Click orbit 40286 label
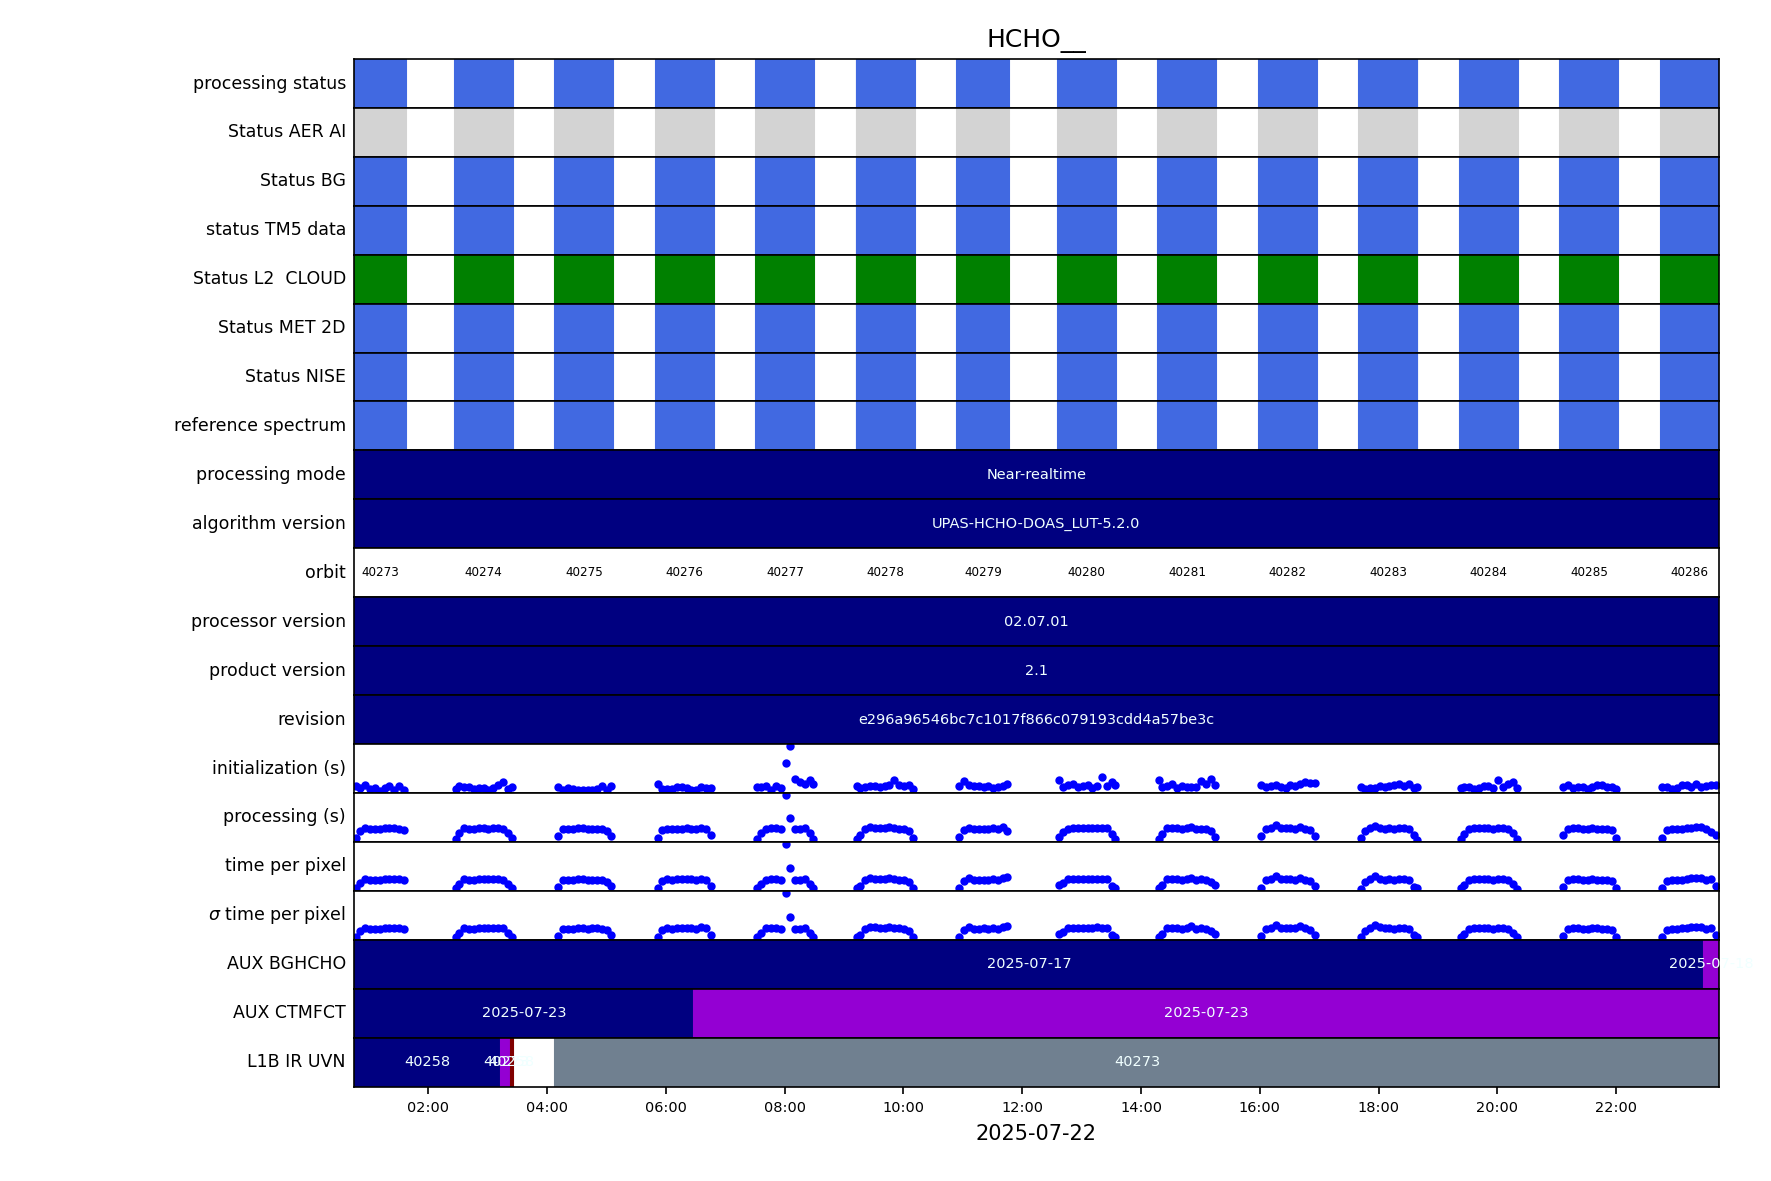This screenshot has width=1771, height=1181. point(1688,573)
